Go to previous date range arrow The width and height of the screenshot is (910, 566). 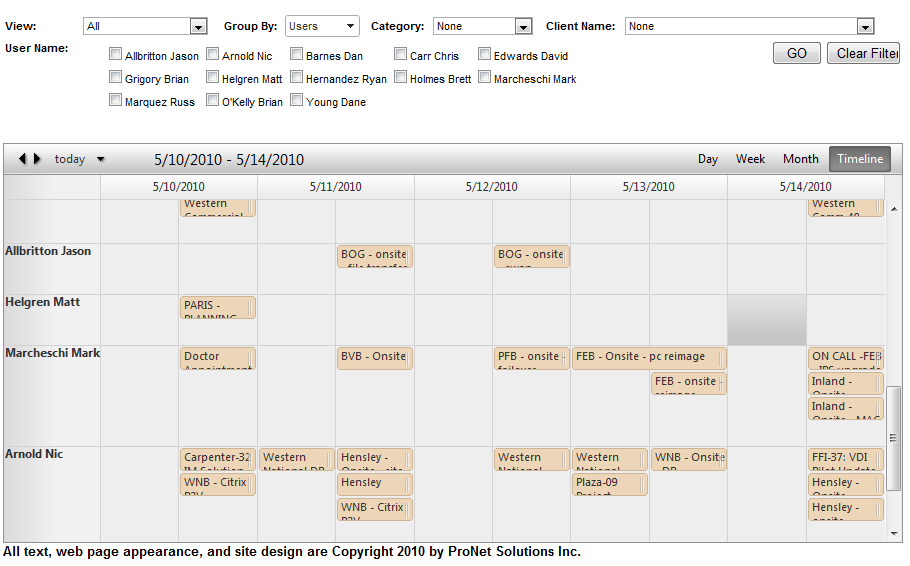[x=22, y=159]
